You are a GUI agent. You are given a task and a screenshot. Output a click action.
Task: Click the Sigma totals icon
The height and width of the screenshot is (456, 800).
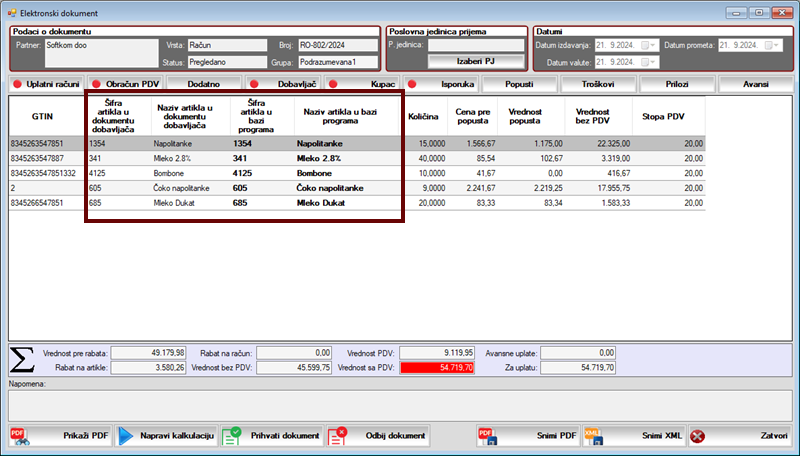tap(22, 360)
